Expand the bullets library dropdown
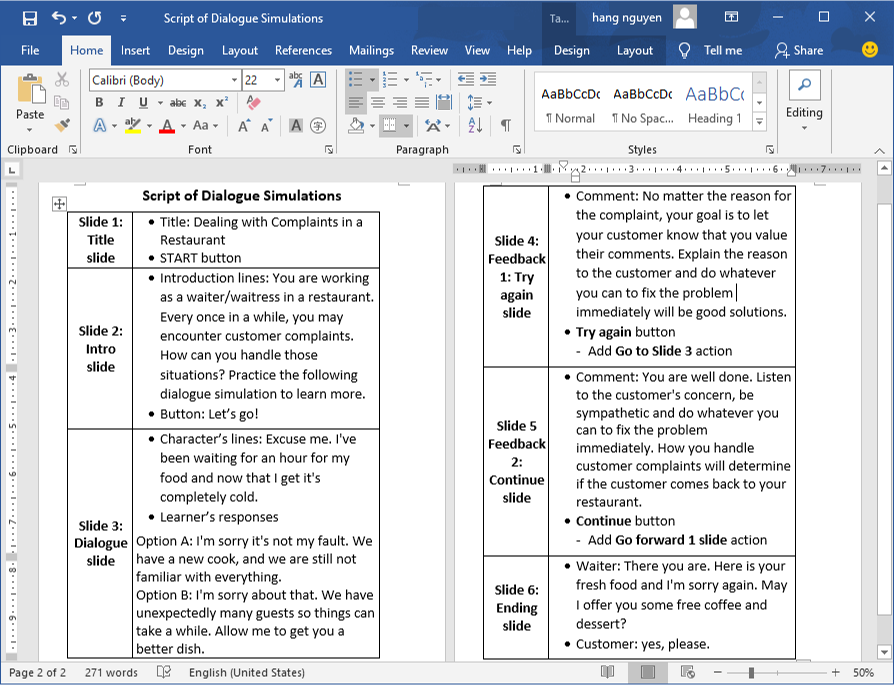The image size is (895, 686). (372, 80)
